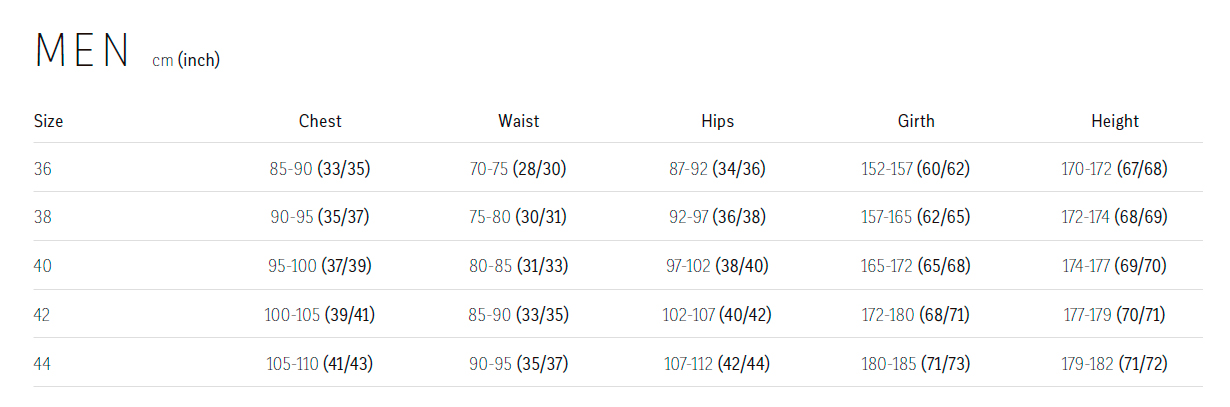
Task: Select the Girth column header
Action: pyautogui.click(x=916, y=121)
